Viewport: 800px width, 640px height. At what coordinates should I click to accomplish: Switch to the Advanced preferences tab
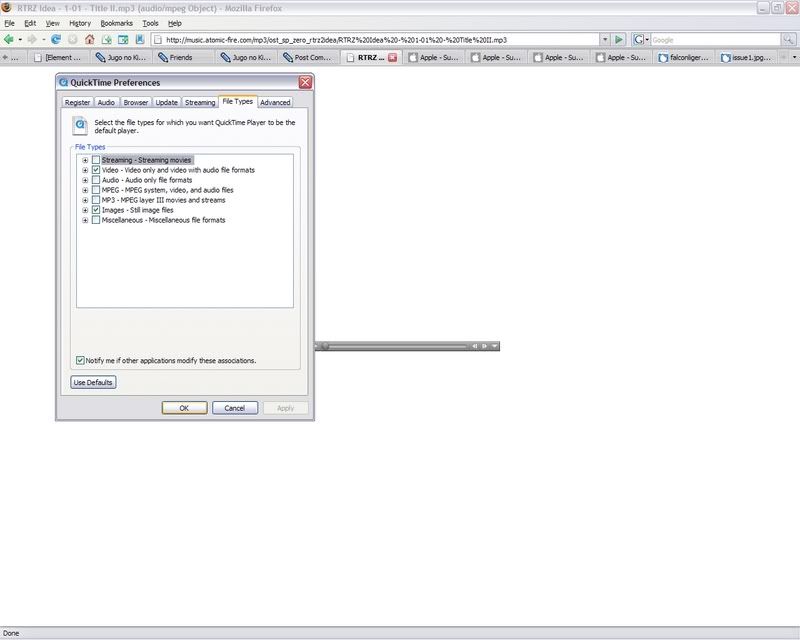pos(275,102)
